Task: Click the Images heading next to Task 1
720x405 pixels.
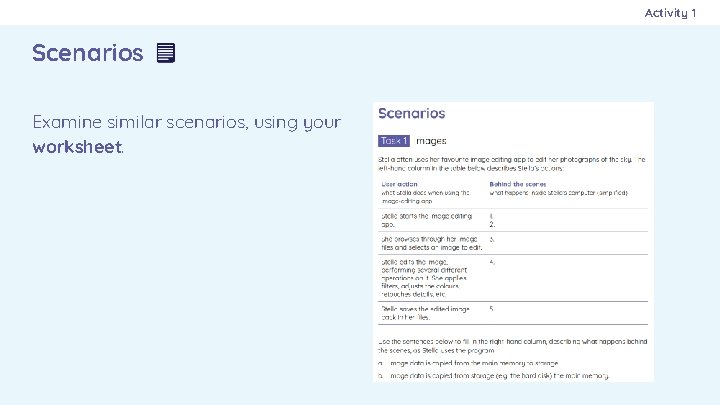Action: point(431,141)
